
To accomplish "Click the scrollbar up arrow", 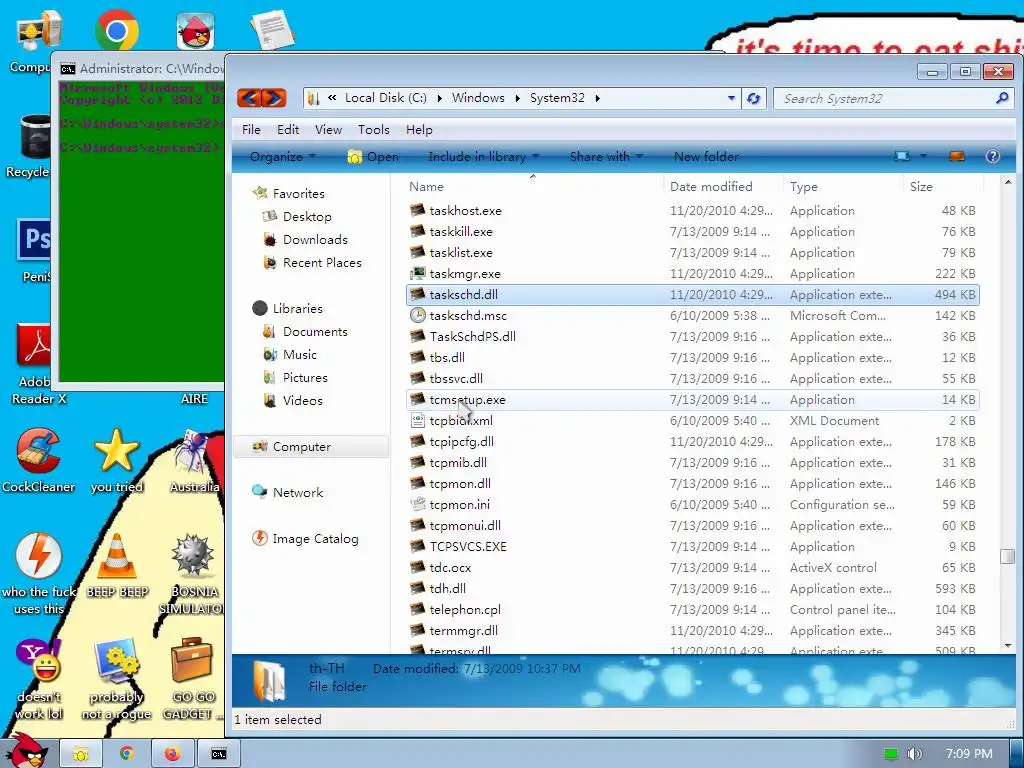I will pos(1007,182).
